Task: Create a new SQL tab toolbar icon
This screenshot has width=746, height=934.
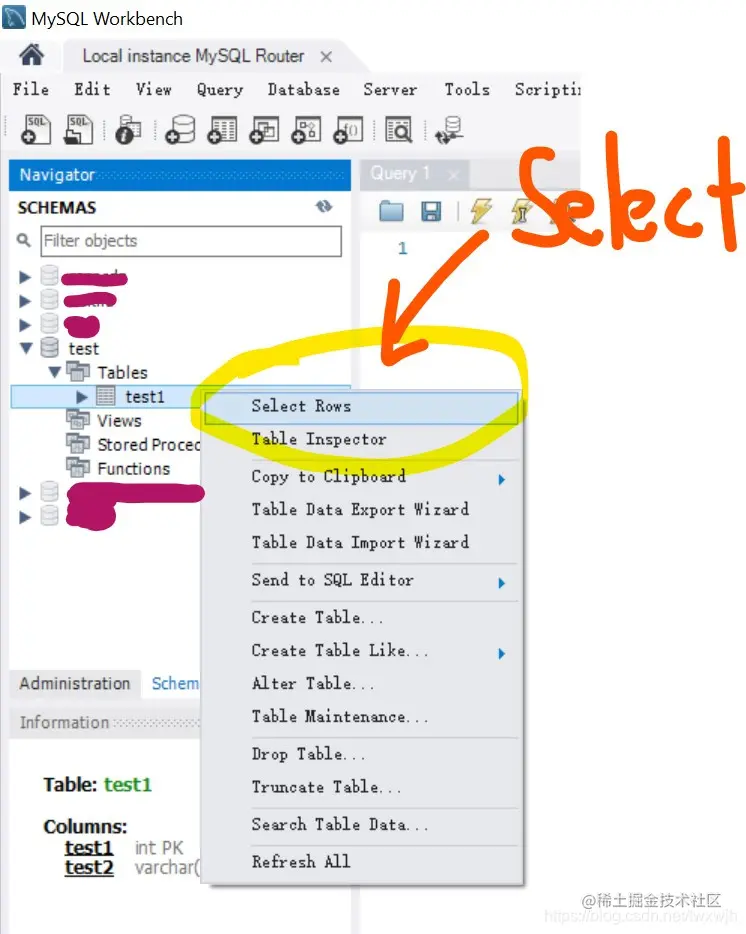Action: (x=36, y=129)
